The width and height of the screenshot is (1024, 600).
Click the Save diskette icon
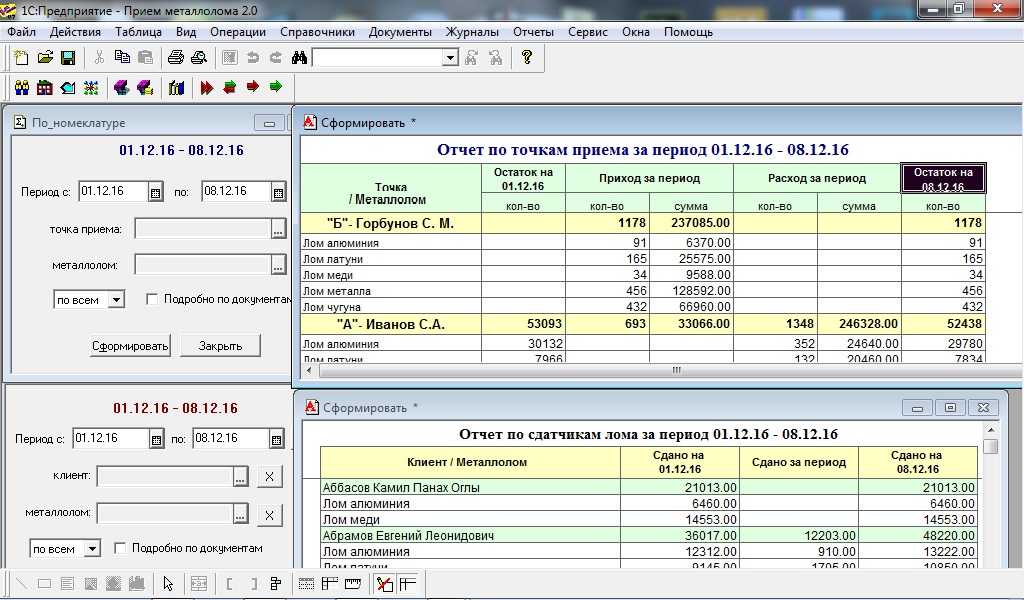(x=67, y=58)
